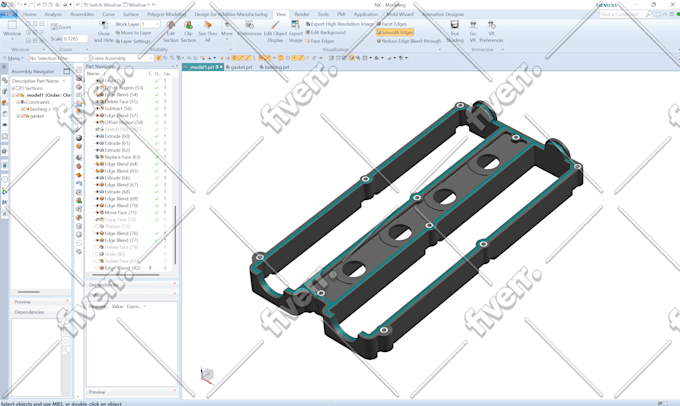Switch to the Analysis ribbon tab
The width and height of the screenshot is (680, 406).
tap(53, 14)
